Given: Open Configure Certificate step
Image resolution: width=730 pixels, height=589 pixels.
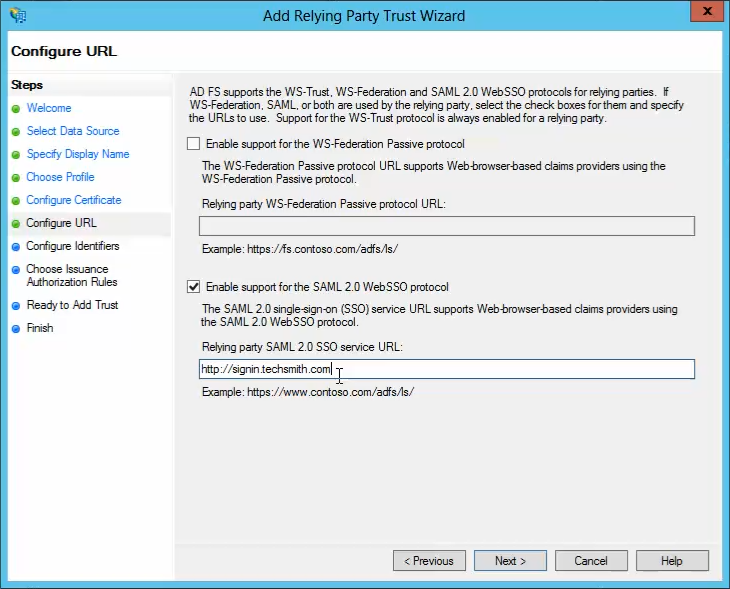Looking at the screenshot, I should 74,200.
